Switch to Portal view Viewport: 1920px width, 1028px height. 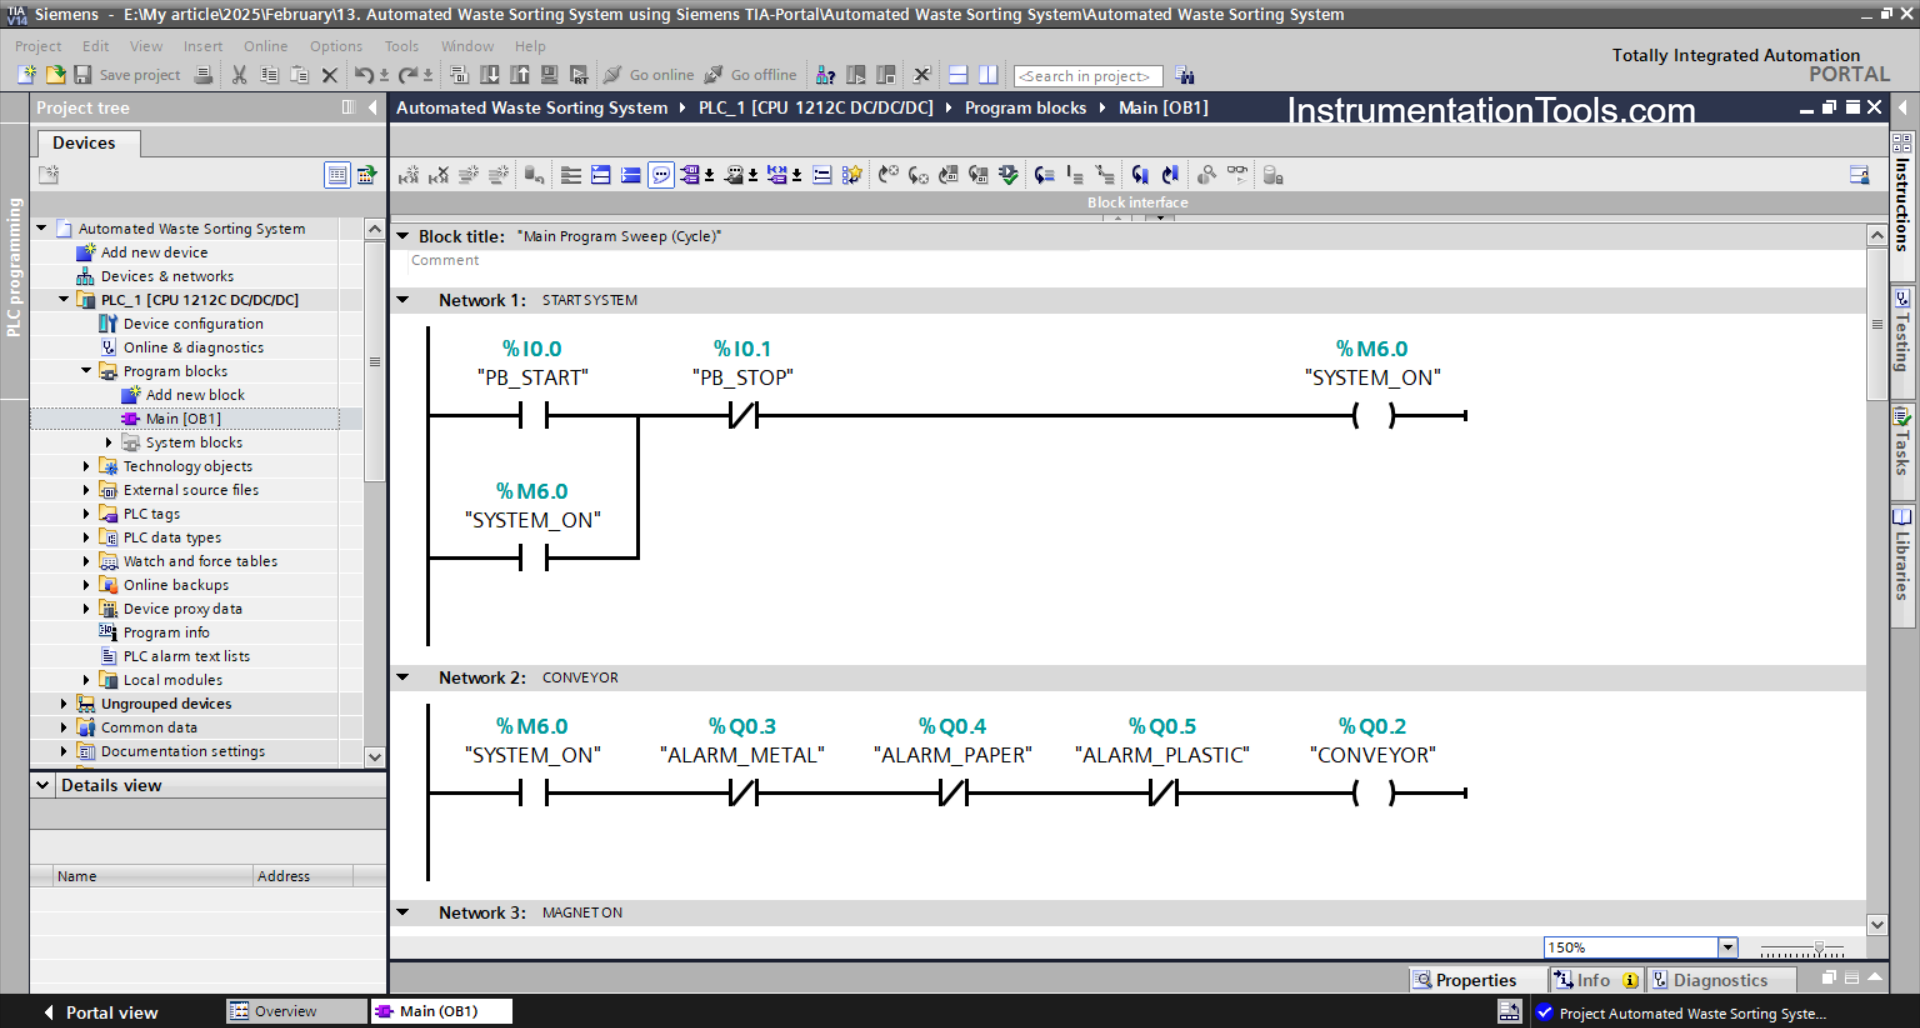pos(101,1012)
